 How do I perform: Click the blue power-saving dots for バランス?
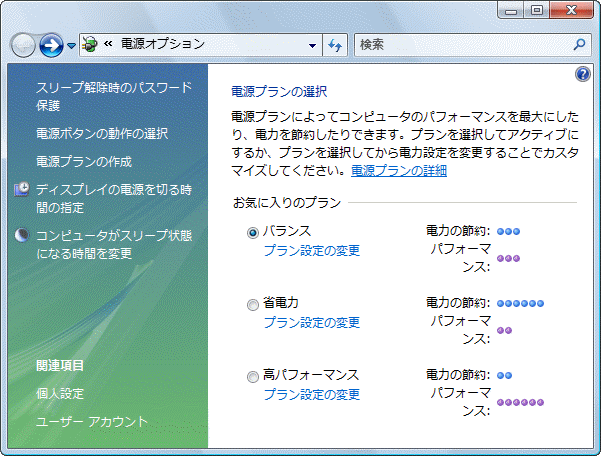(x=508, y=231)
